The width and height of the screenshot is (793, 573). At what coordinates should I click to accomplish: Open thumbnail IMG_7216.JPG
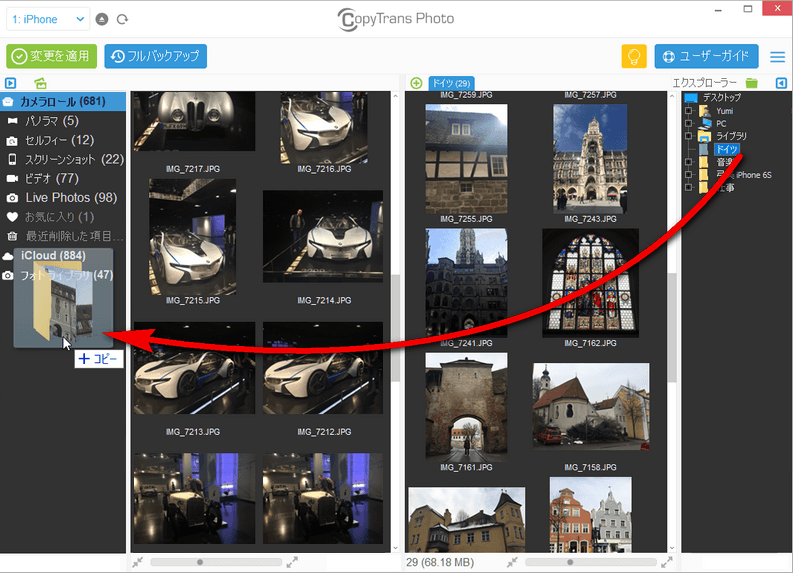[324, 128]
